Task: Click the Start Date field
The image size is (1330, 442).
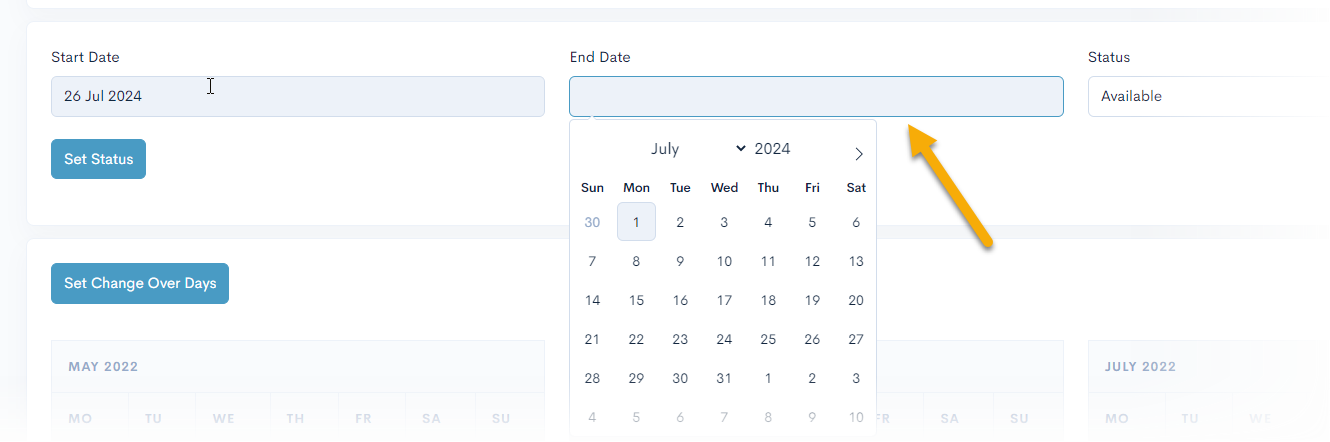Action: pos(297,97)
